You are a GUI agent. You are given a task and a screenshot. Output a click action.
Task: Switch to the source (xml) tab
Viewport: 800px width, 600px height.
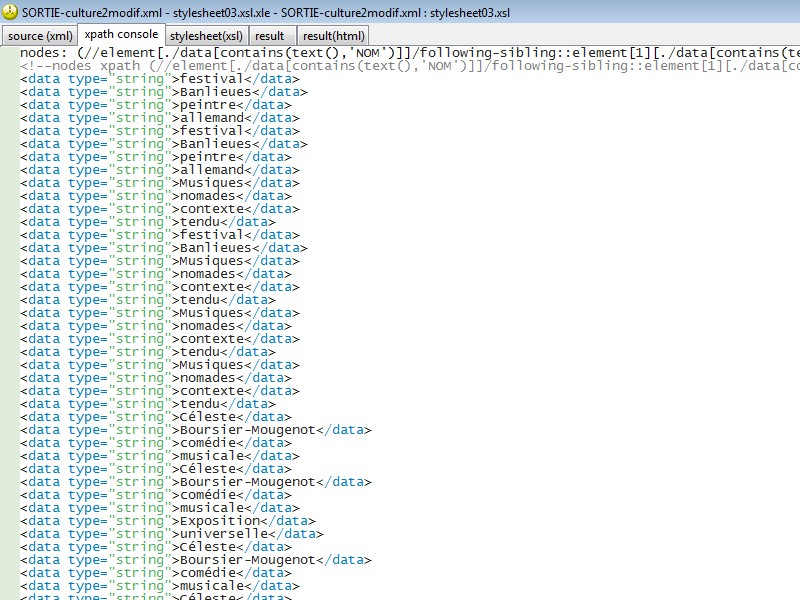click(x=39, y=35)
